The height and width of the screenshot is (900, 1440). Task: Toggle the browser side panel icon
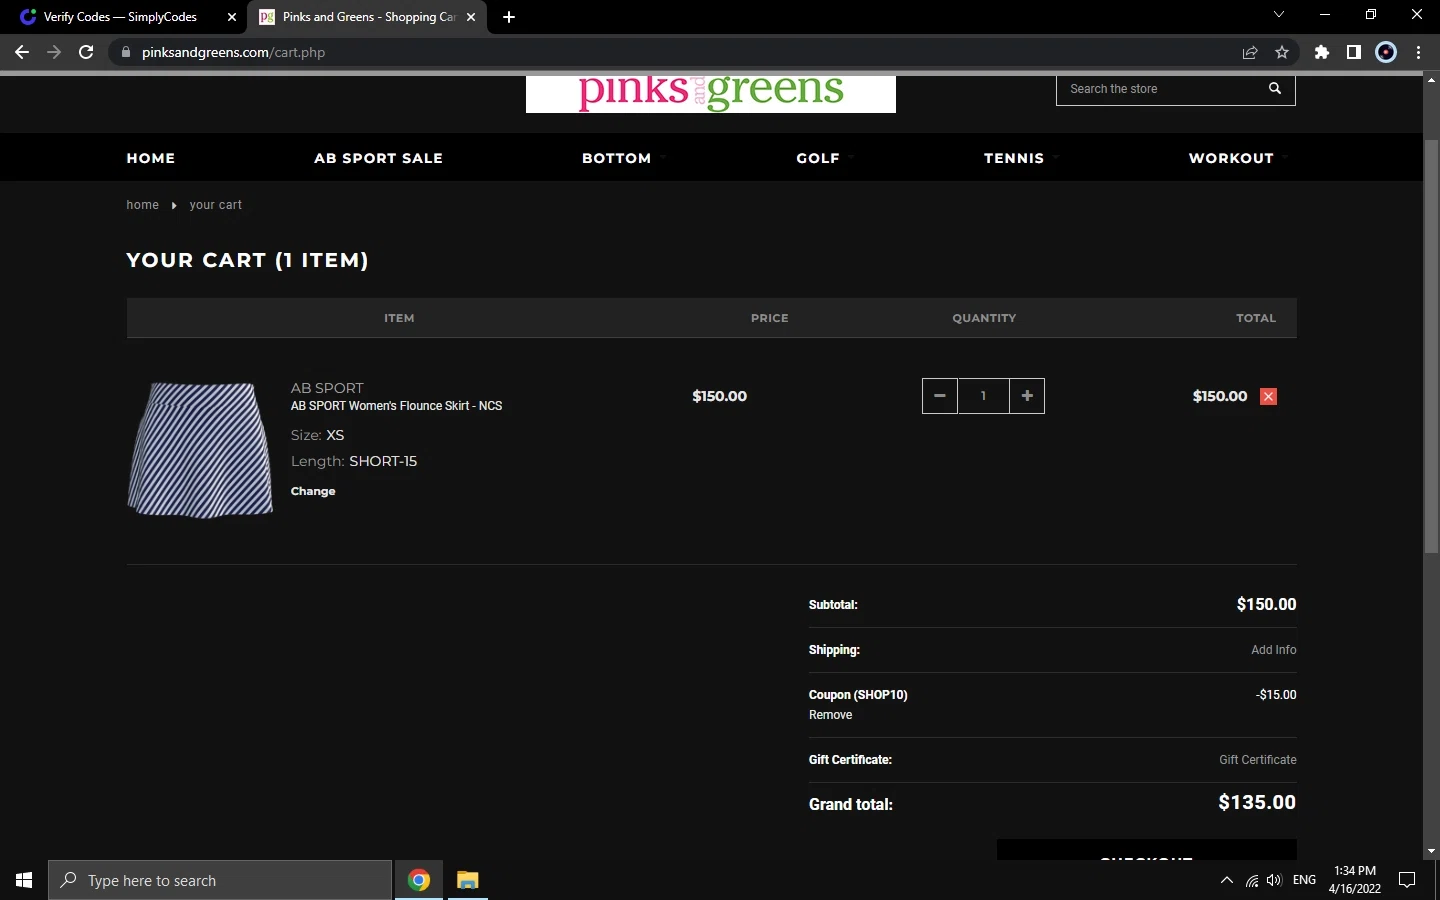1354,52
